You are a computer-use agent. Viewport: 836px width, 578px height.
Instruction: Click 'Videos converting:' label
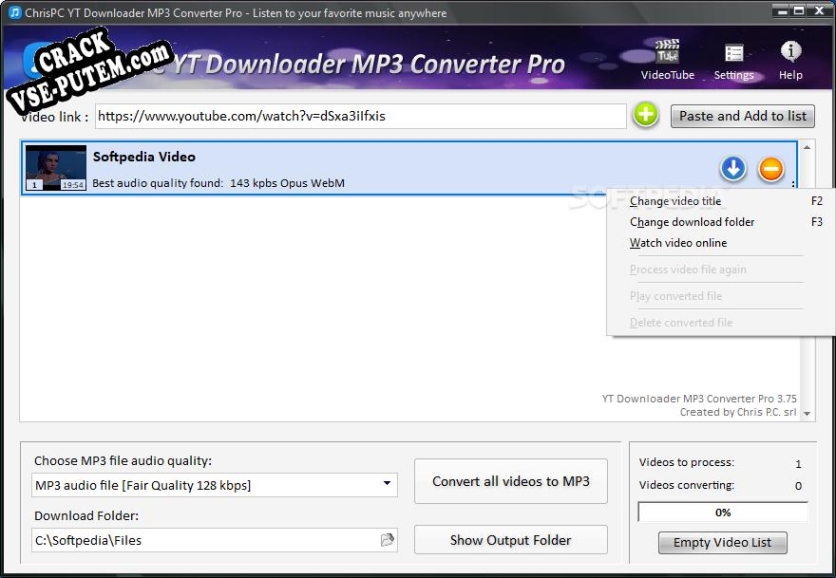(x=687, y=485)
